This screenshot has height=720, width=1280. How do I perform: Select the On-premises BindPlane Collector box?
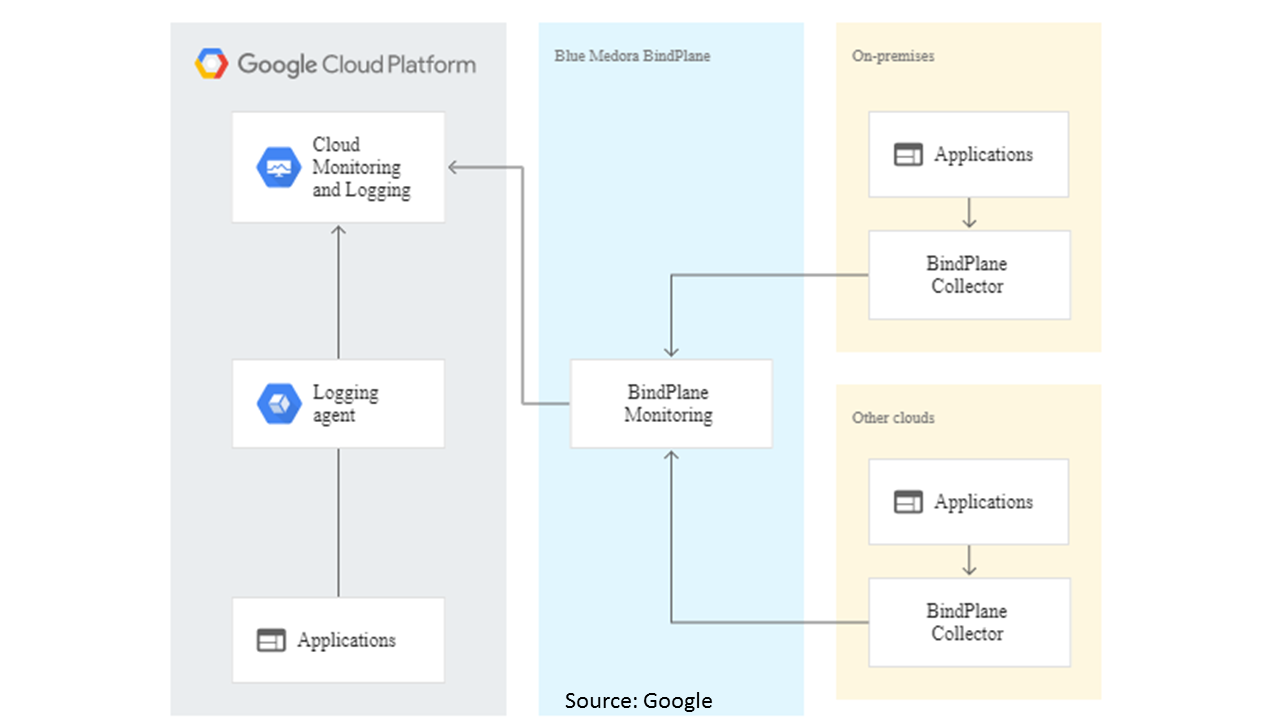(969, 275)
